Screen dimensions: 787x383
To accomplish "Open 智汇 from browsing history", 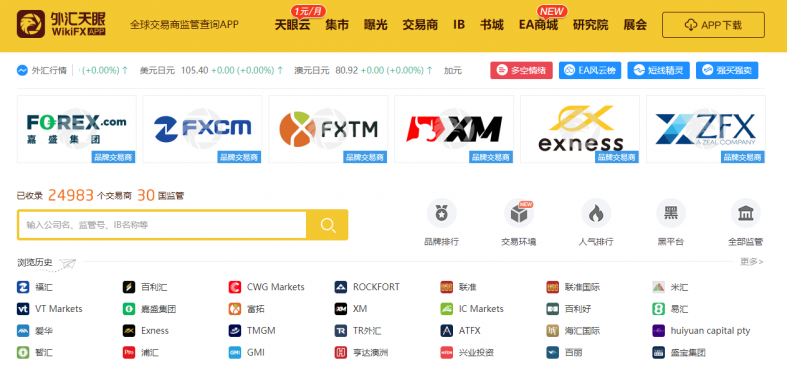I will 35,352.
